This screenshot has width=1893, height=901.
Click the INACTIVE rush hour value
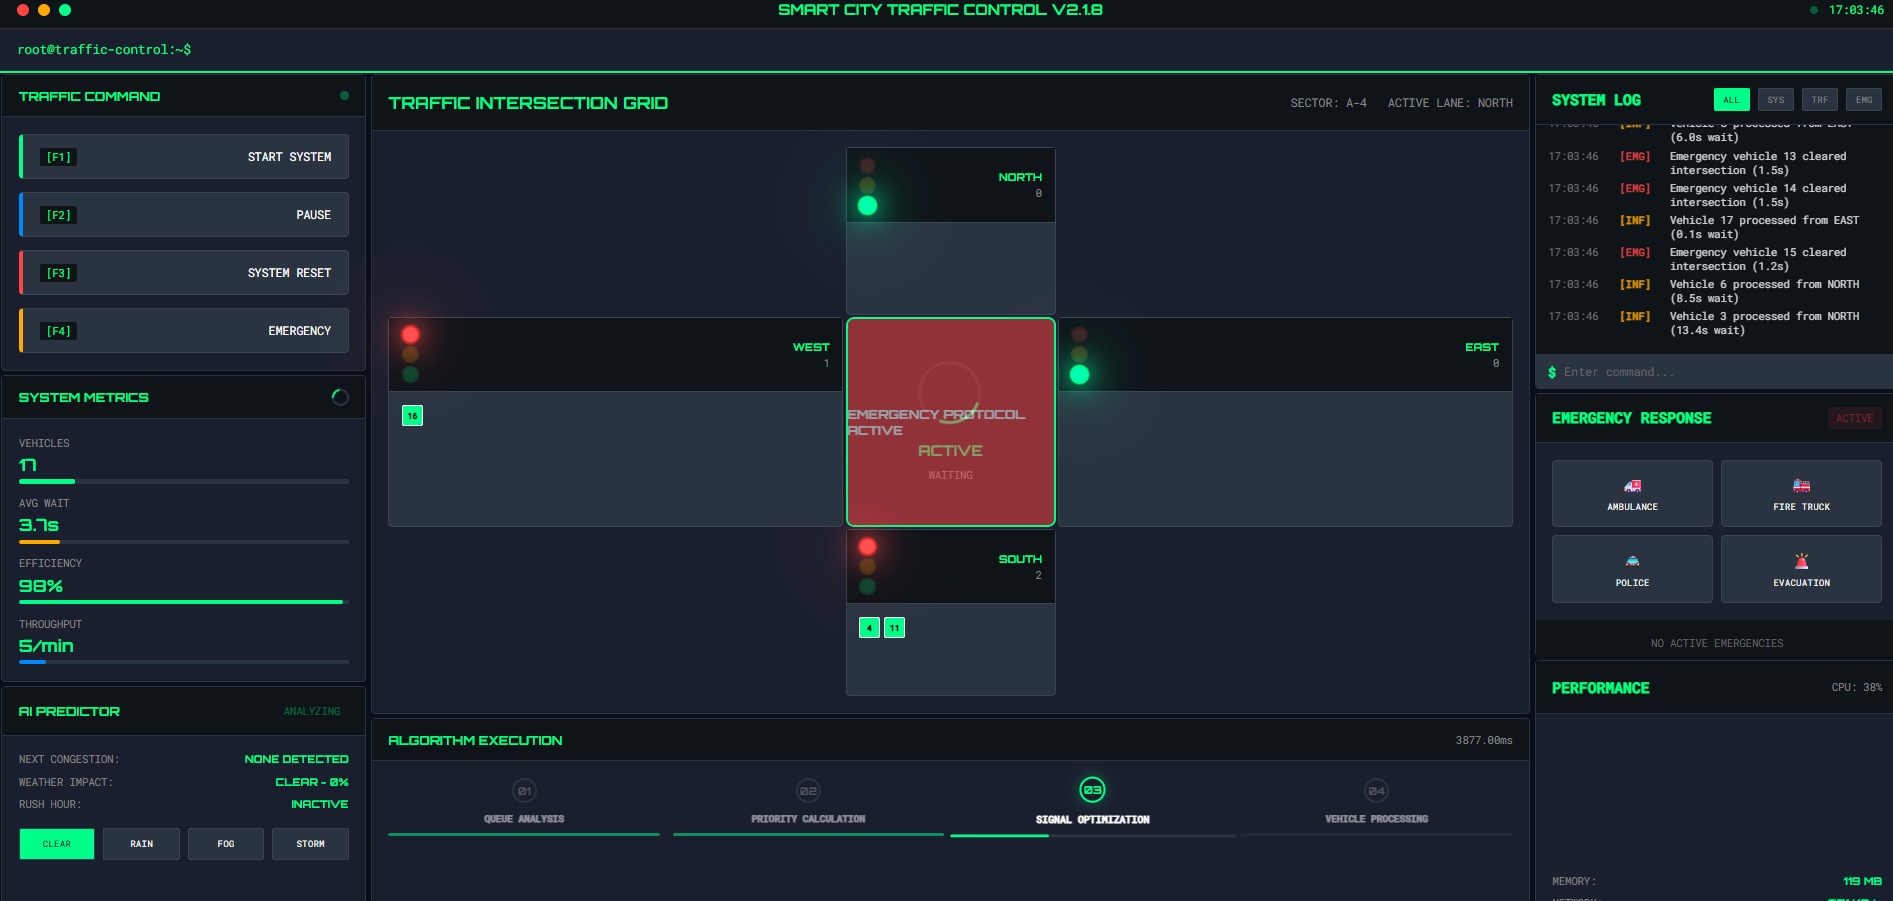point(320,804)
